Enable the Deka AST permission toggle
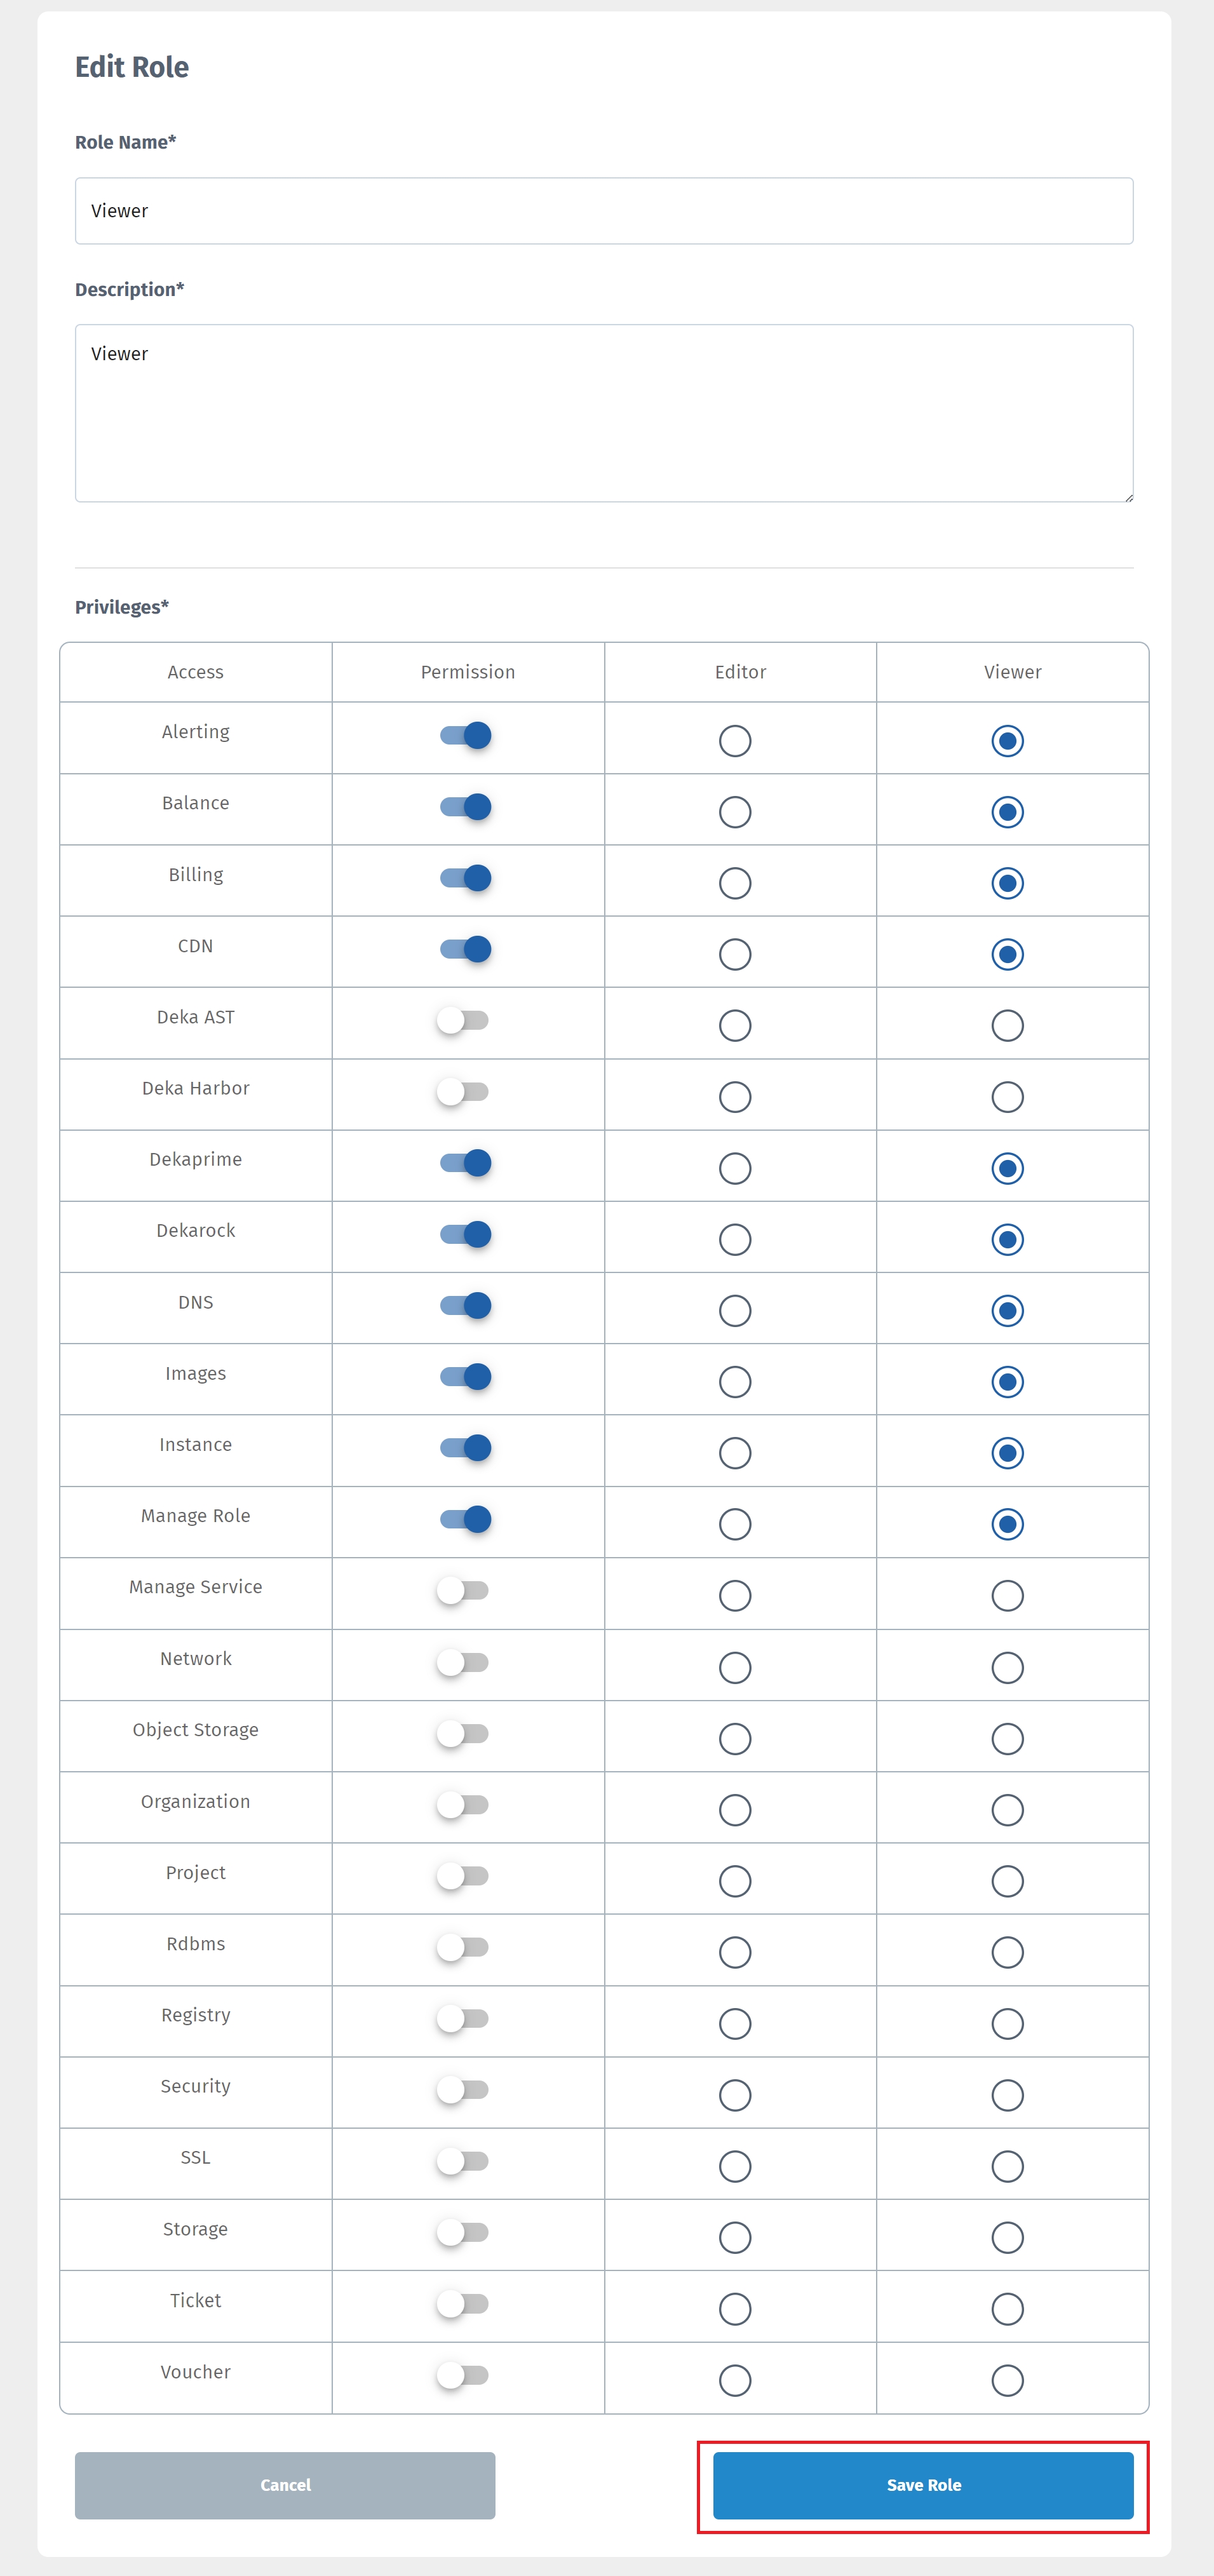This screenshot has width=1214, height=2576. [463, 1021]
